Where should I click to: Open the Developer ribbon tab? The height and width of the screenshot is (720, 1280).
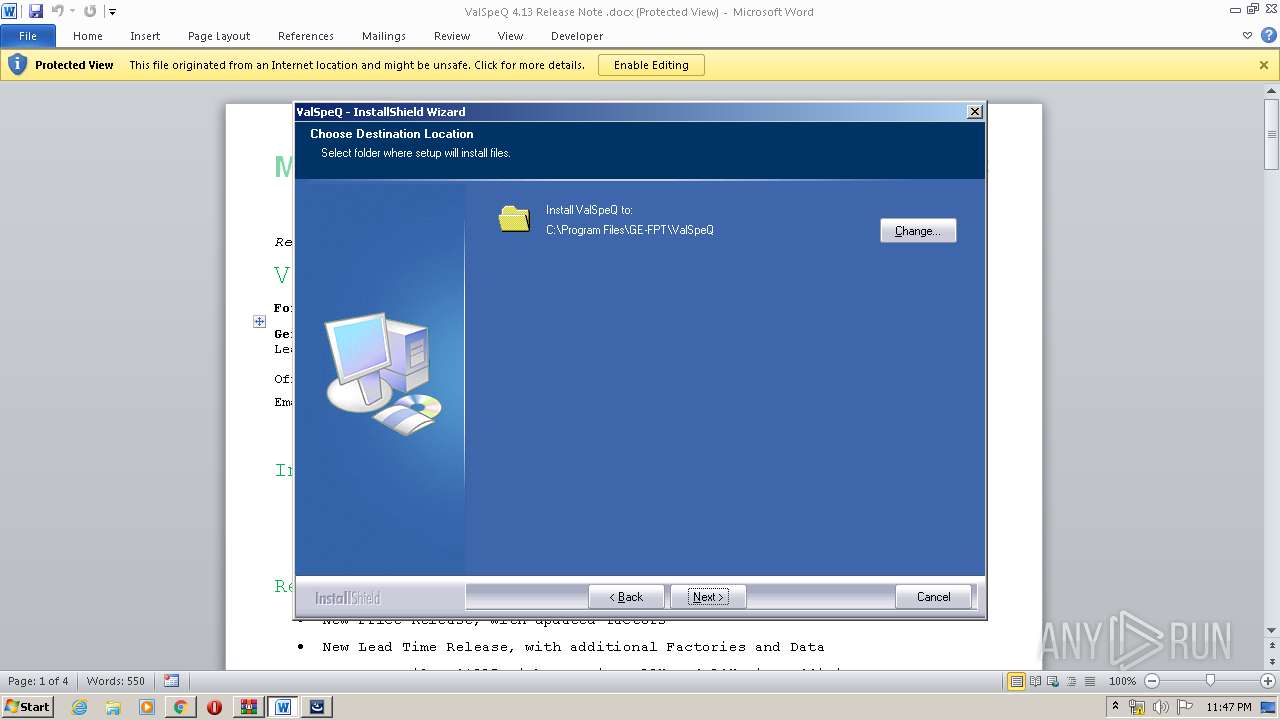coord(577,36)
